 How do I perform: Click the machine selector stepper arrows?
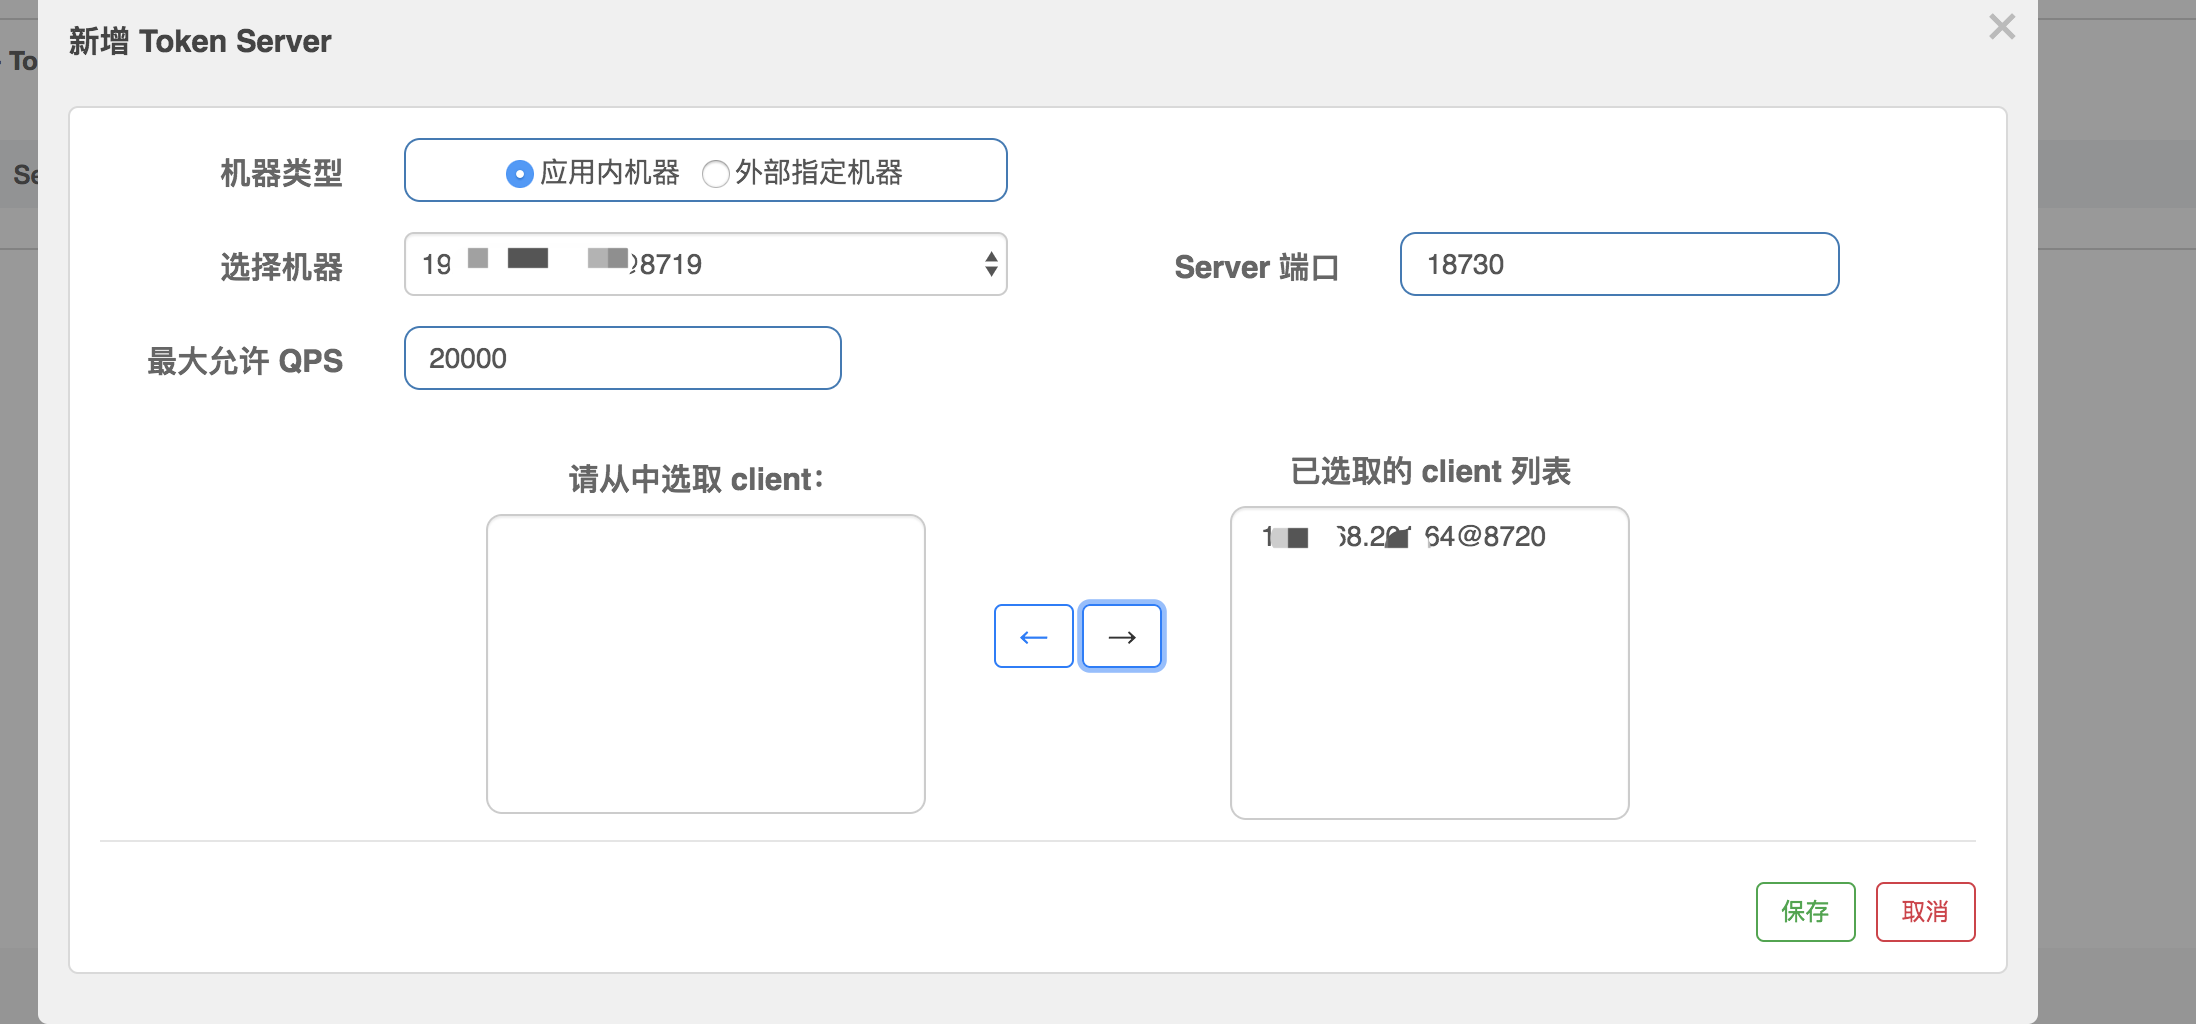(x=990, y=264)
